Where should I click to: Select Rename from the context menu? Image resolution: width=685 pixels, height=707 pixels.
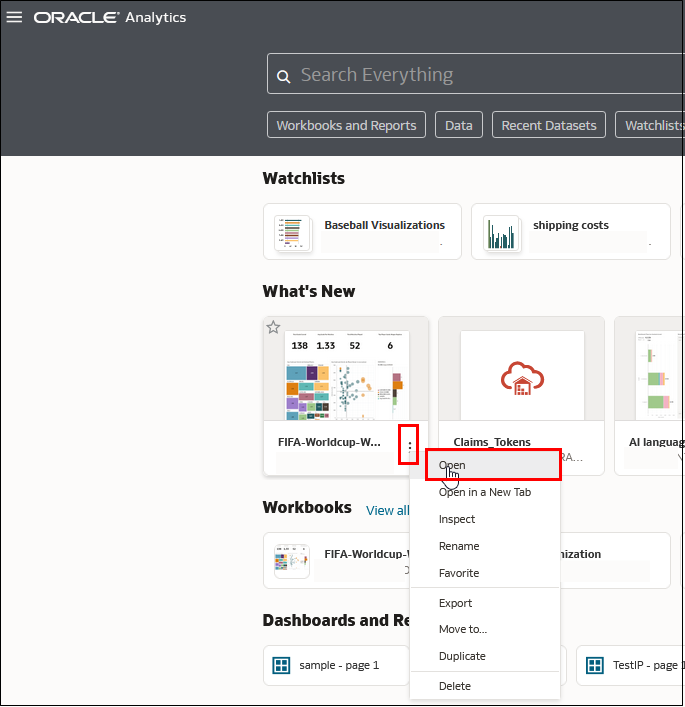[x=485, y=546]
